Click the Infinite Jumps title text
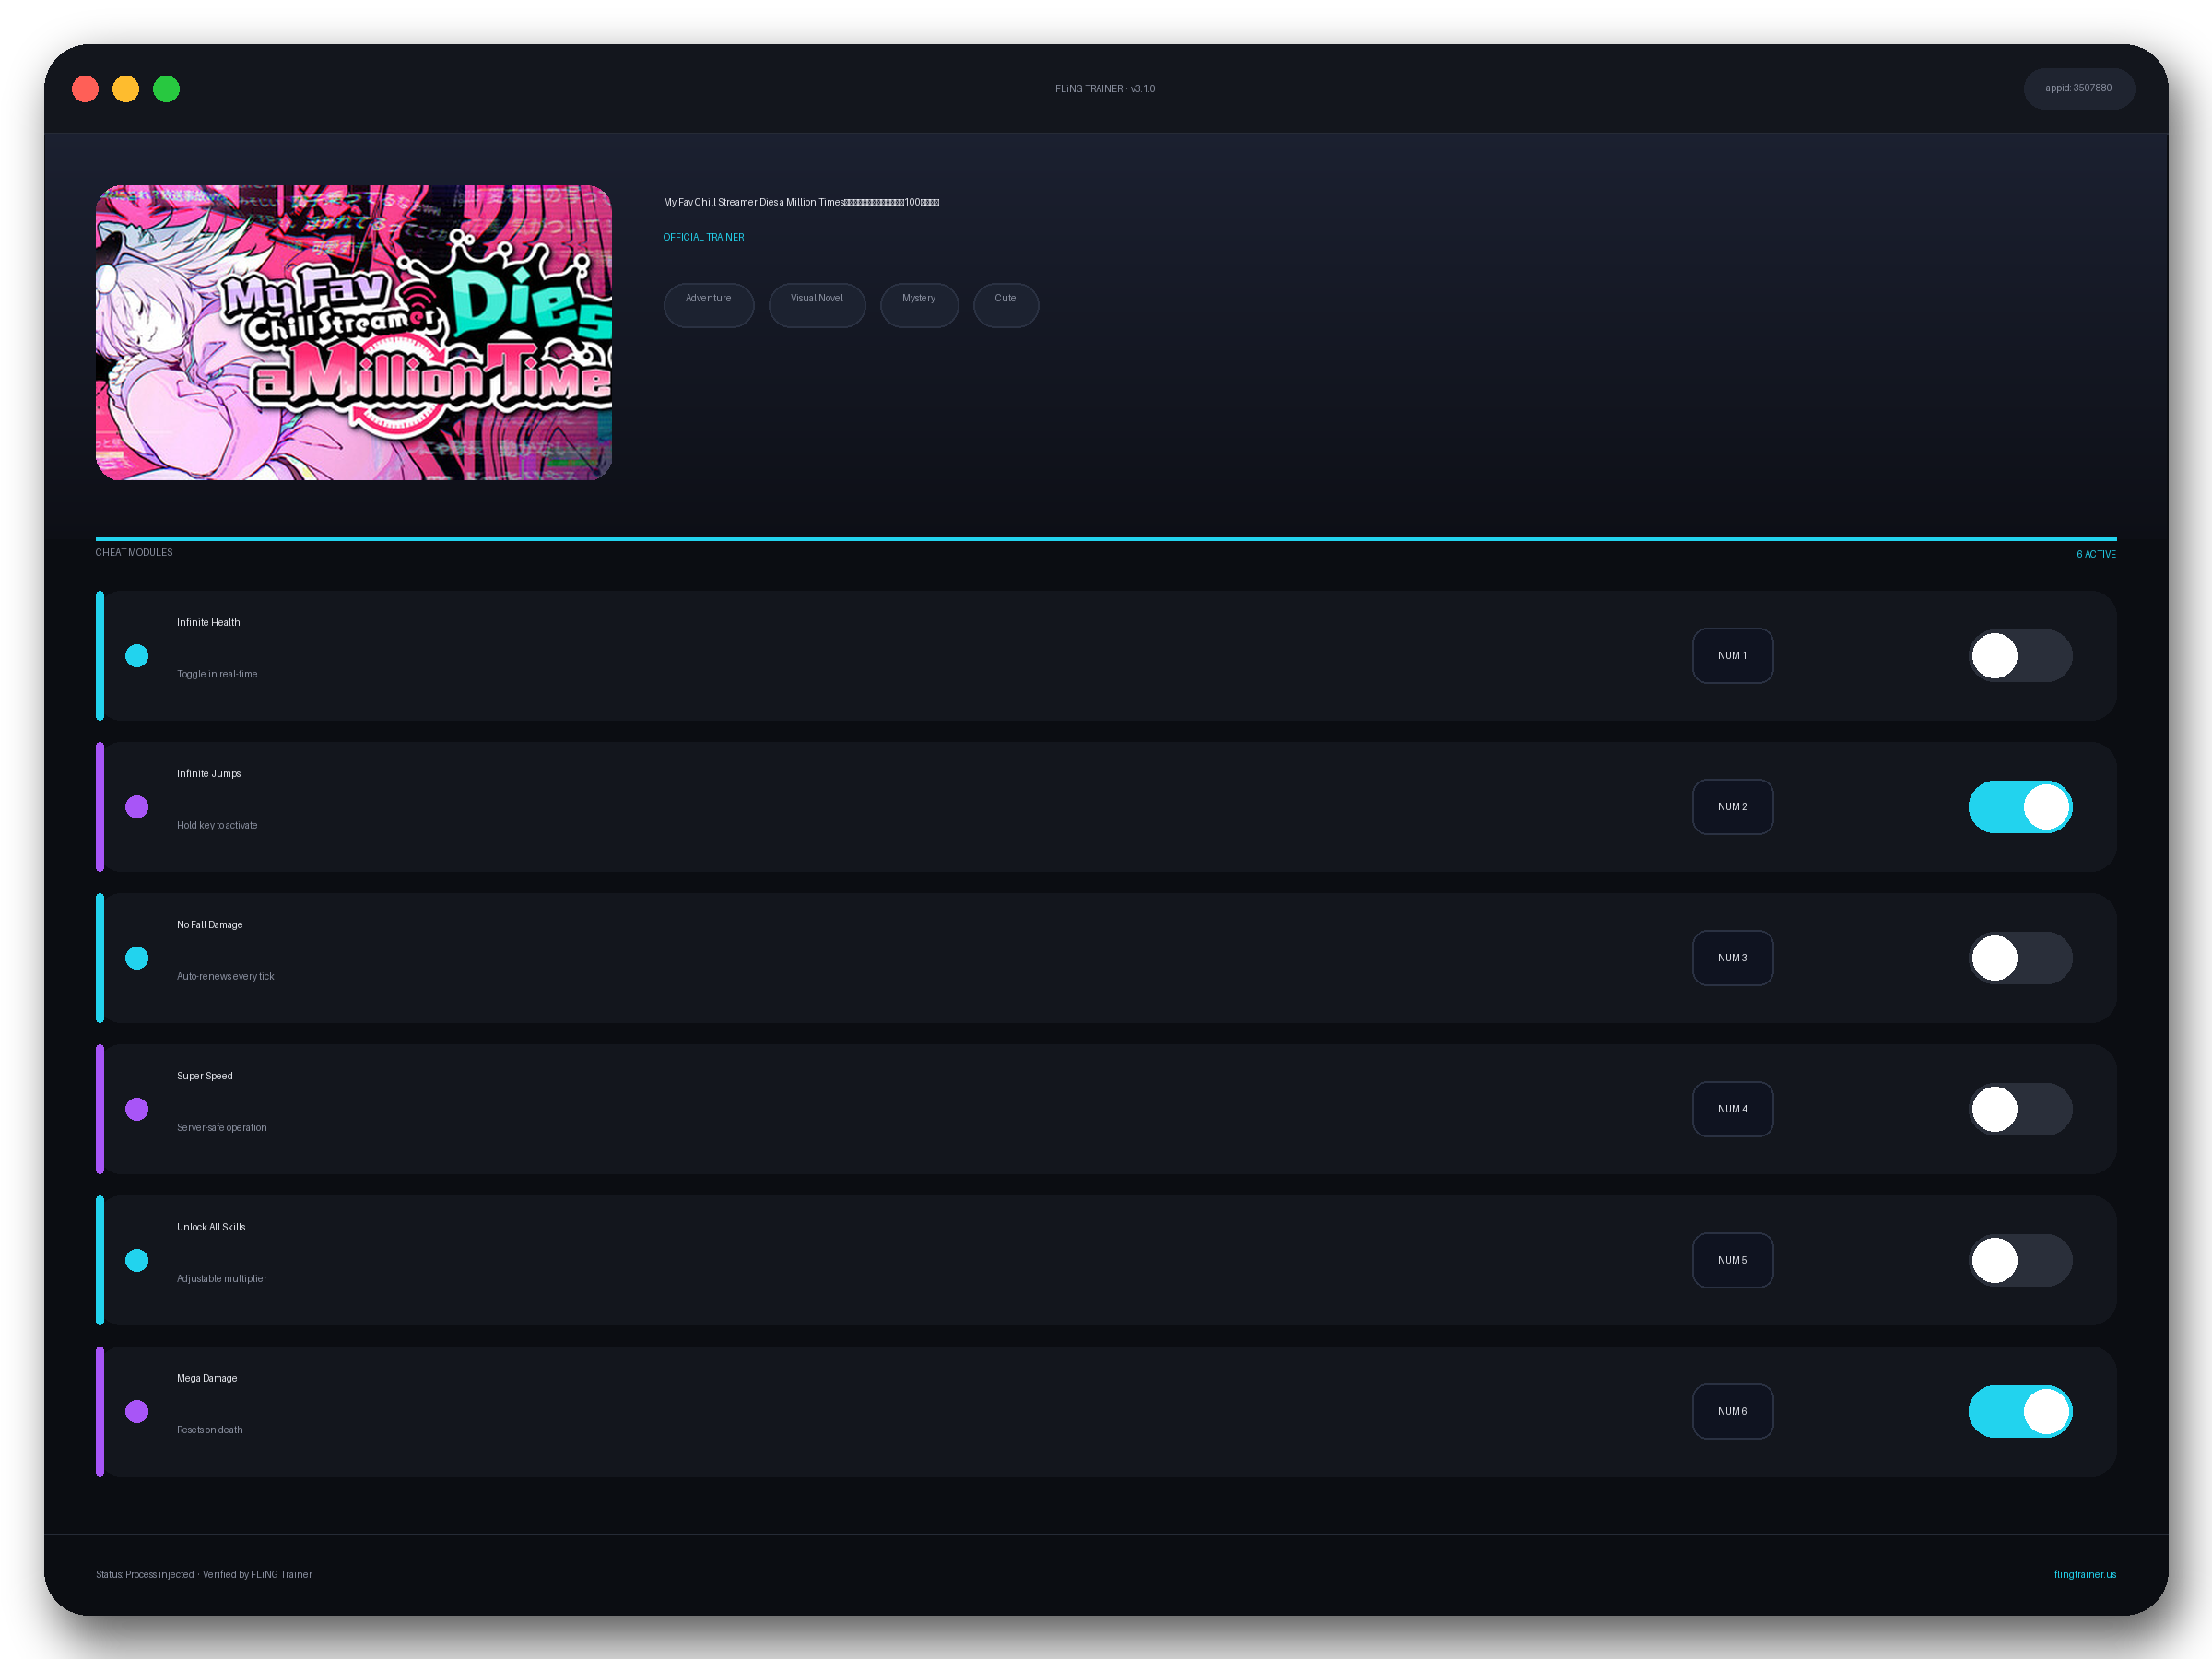Screen dimensions: 2212x1659 coord(208,773)
